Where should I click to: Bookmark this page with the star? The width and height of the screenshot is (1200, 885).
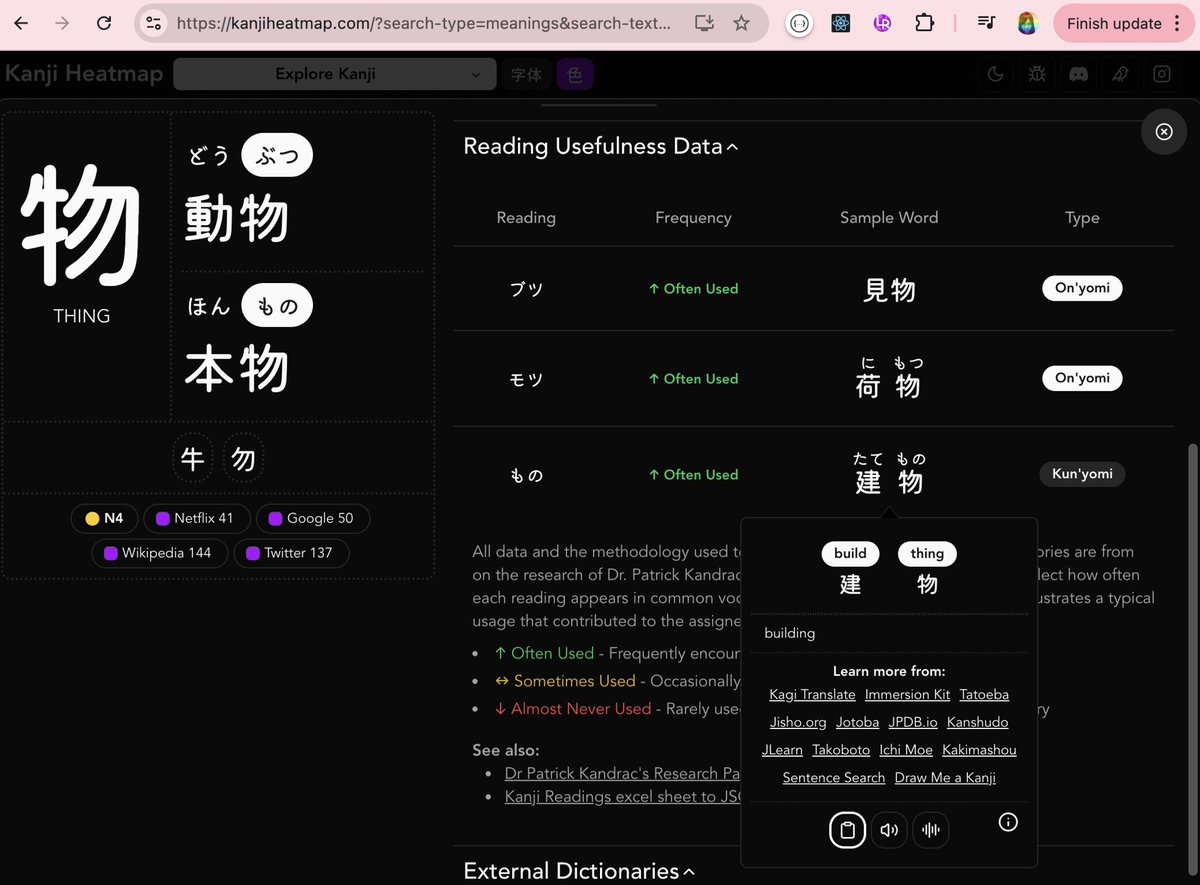741,23
